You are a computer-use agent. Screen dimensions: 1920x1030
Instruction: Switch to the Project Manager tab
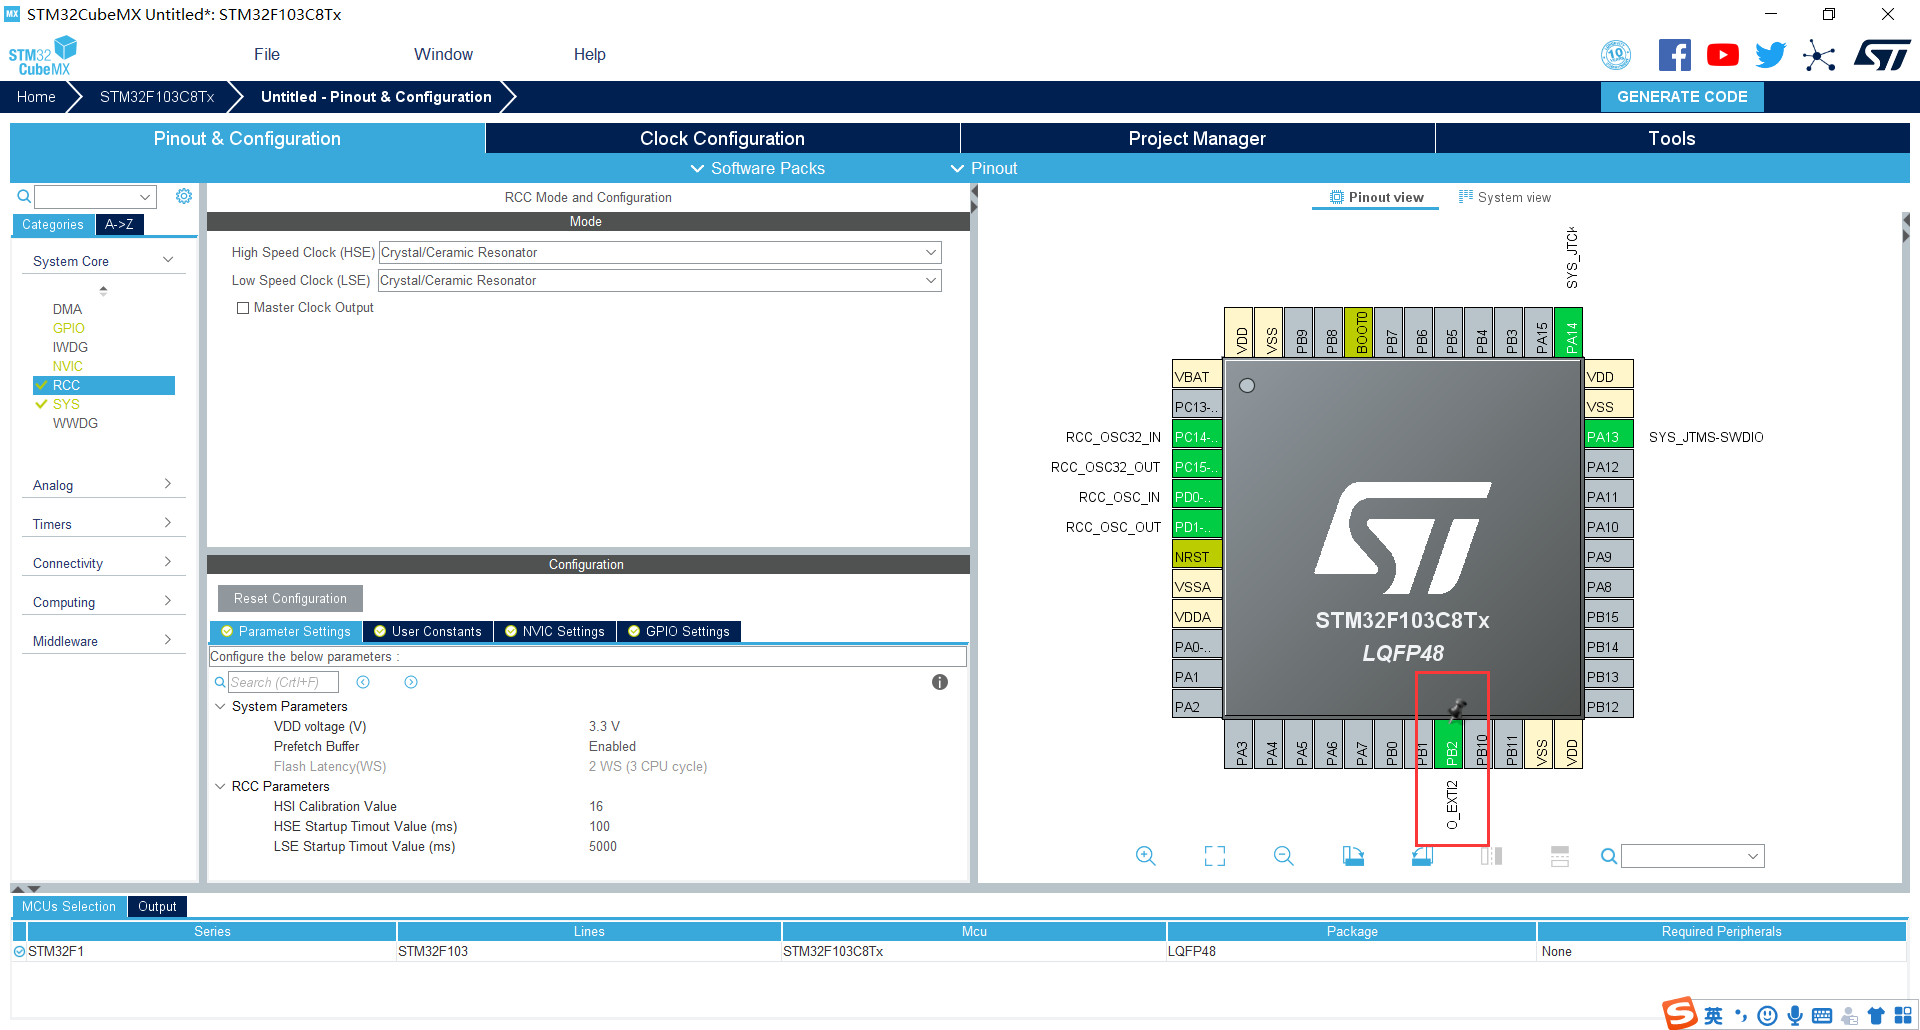coord(1197,138)
